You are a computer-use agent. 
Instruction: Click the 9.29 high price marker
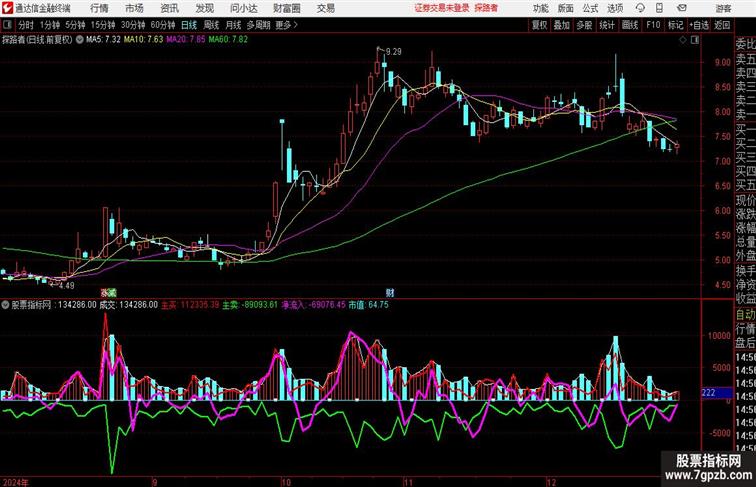click(393, 52)
